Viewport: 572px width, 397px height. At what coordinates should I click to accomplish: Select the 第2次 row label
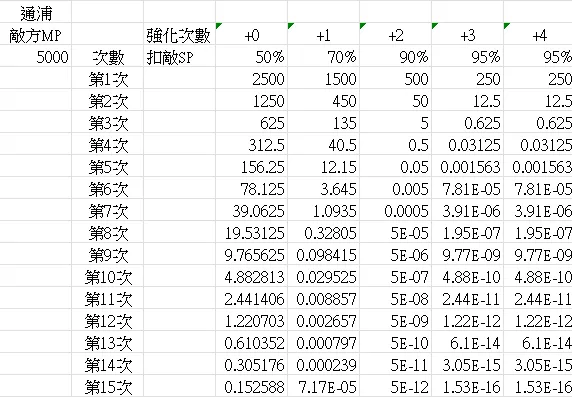(x=108, y=100)
